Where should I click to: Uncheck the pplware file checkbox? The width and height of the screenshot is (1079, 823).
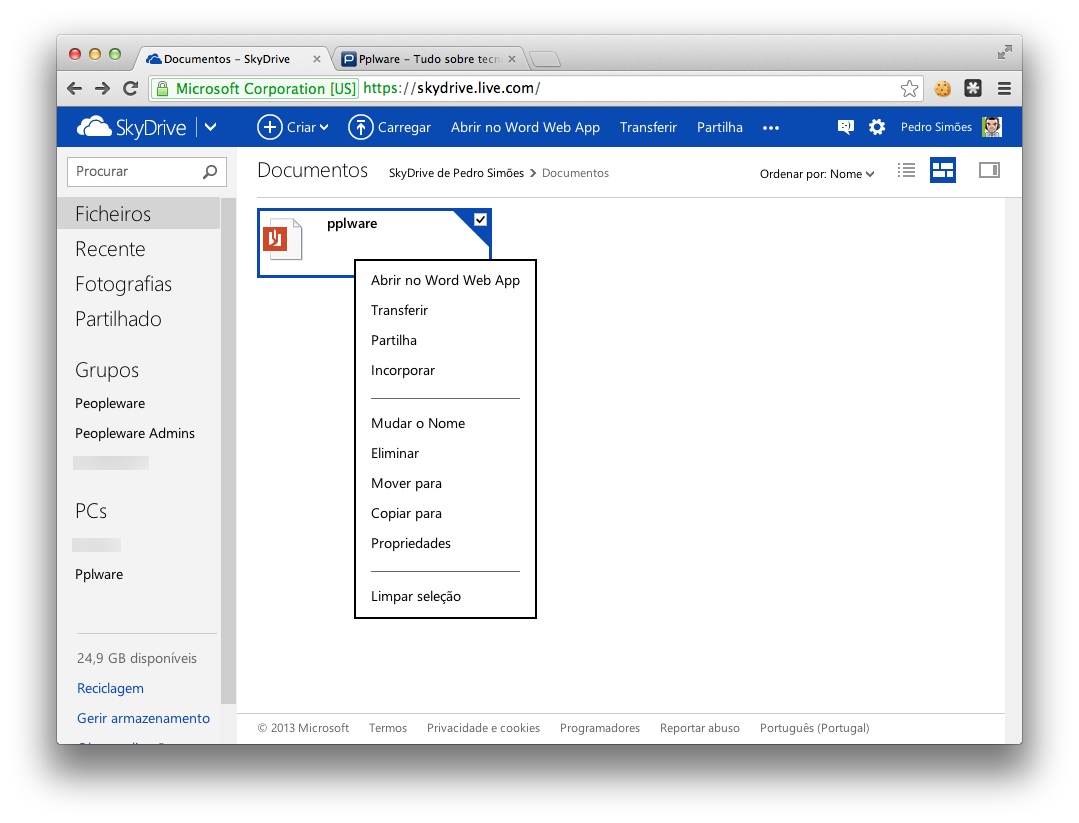point(480,220)
